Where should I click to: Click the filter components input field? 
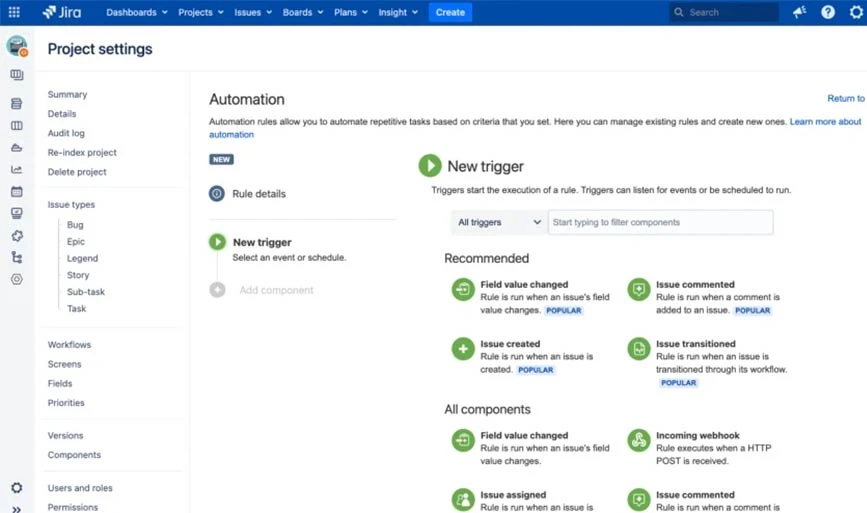tap(660, 222)
